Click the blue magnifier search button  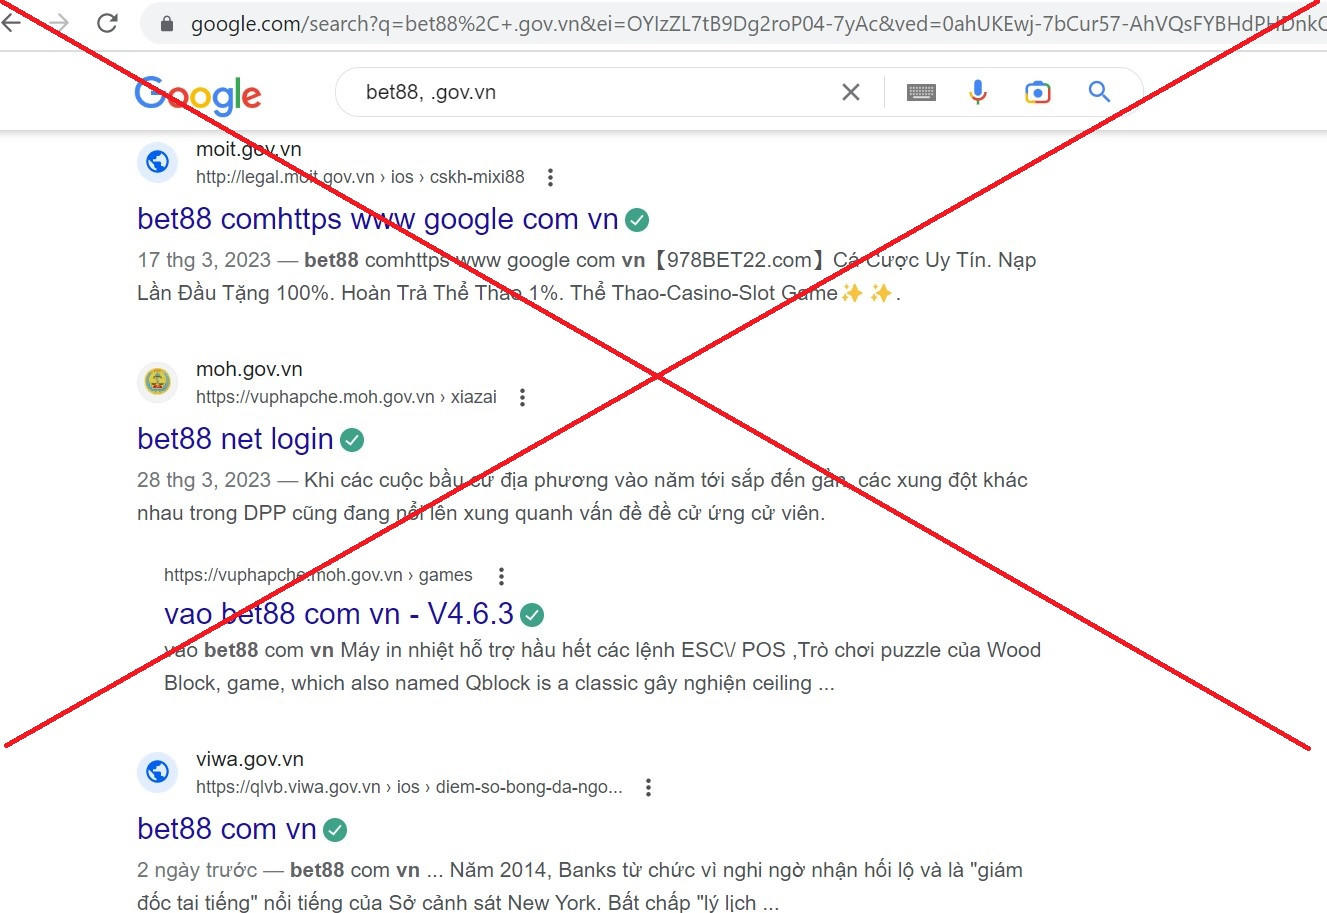tap(1099, 92)
